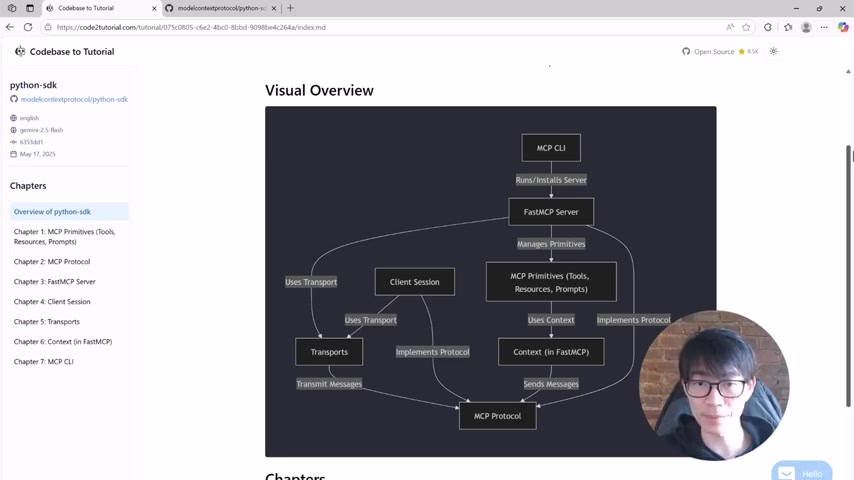
Task: Open the Hello chat widget button
Action: pos(801,471)
